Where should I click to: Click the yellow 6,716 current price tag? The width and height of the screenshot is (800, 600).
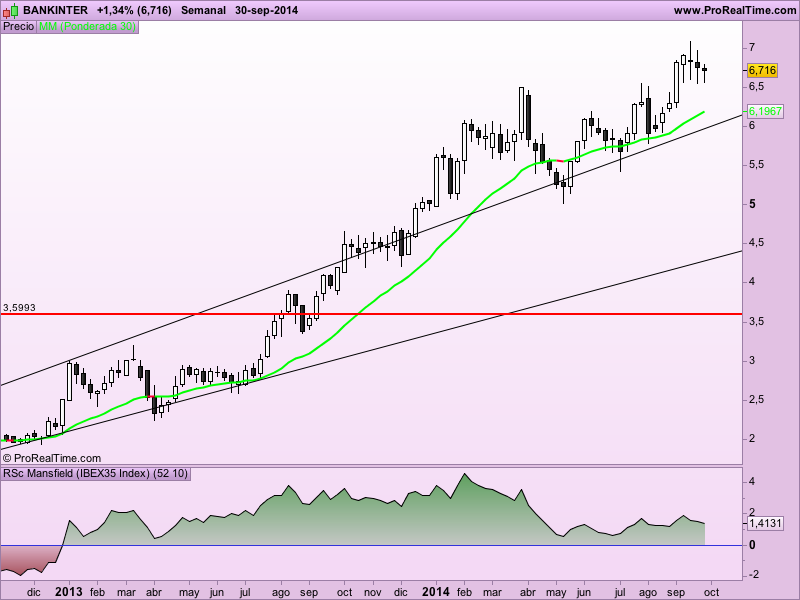point(762,70)
